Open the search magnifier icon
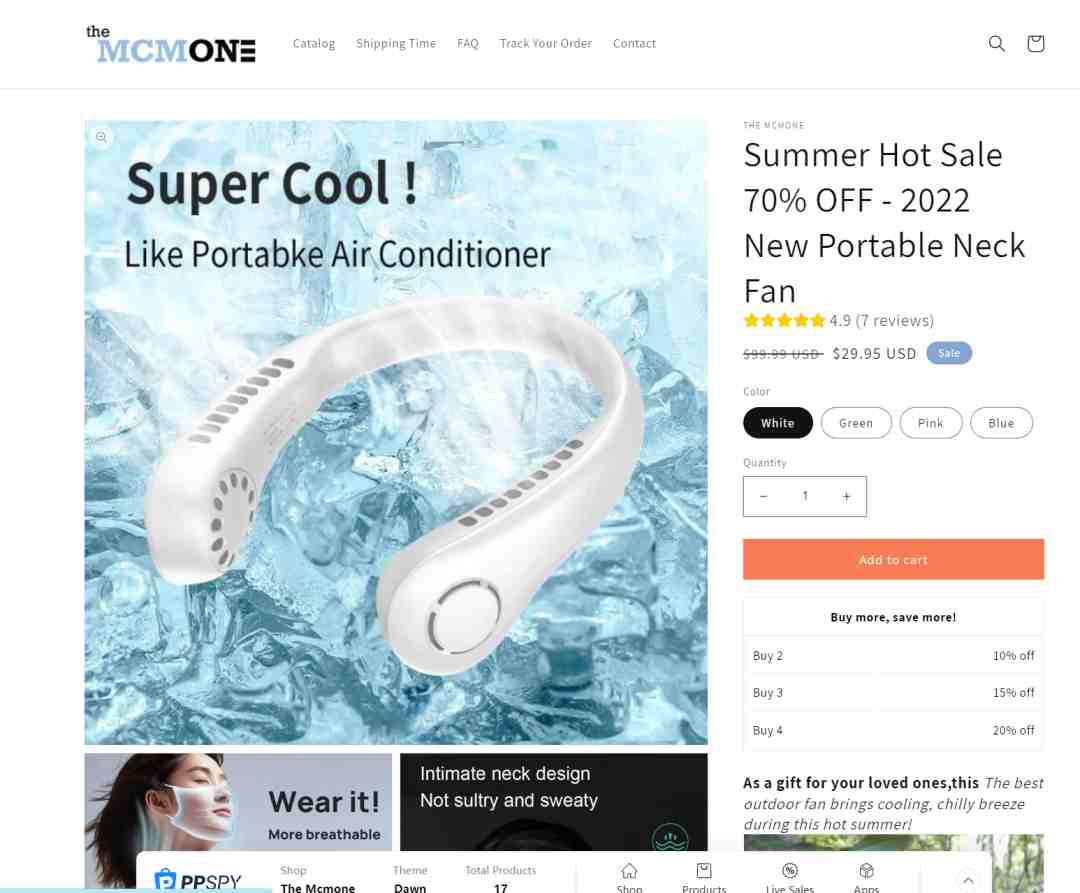This screenshot has height=893, width=1080. click(996, 44)
